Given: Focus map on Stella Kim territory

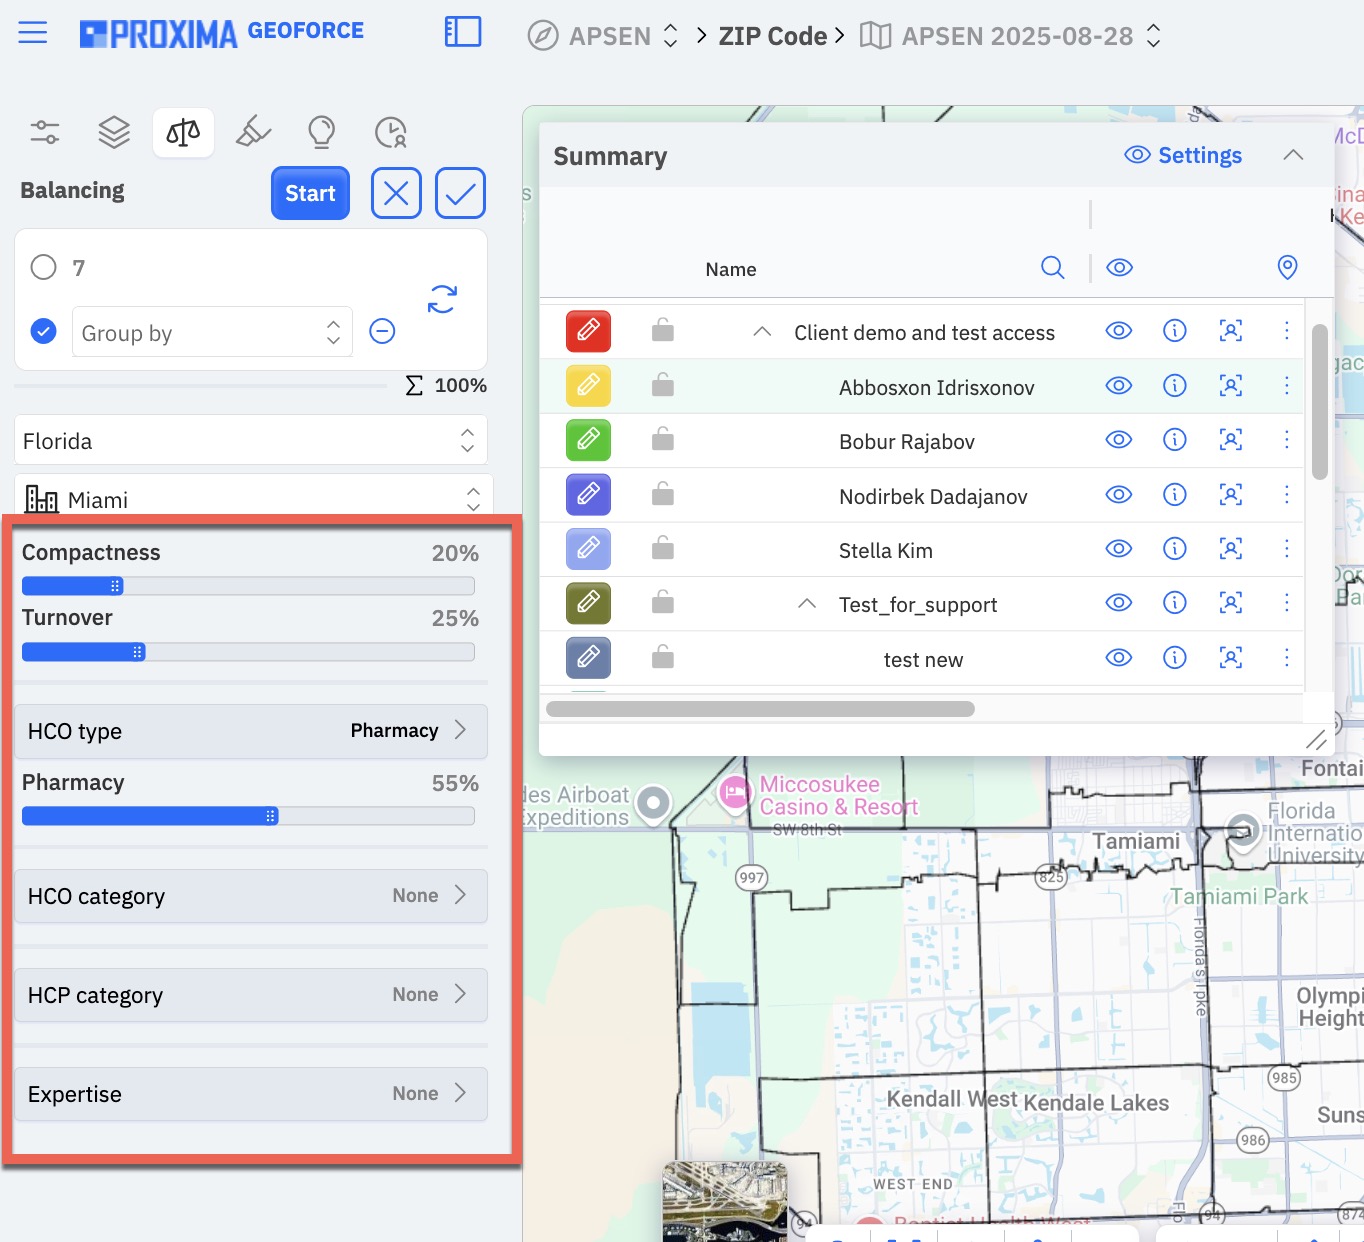Looking at the screenshot, I should click(1231, 549).
